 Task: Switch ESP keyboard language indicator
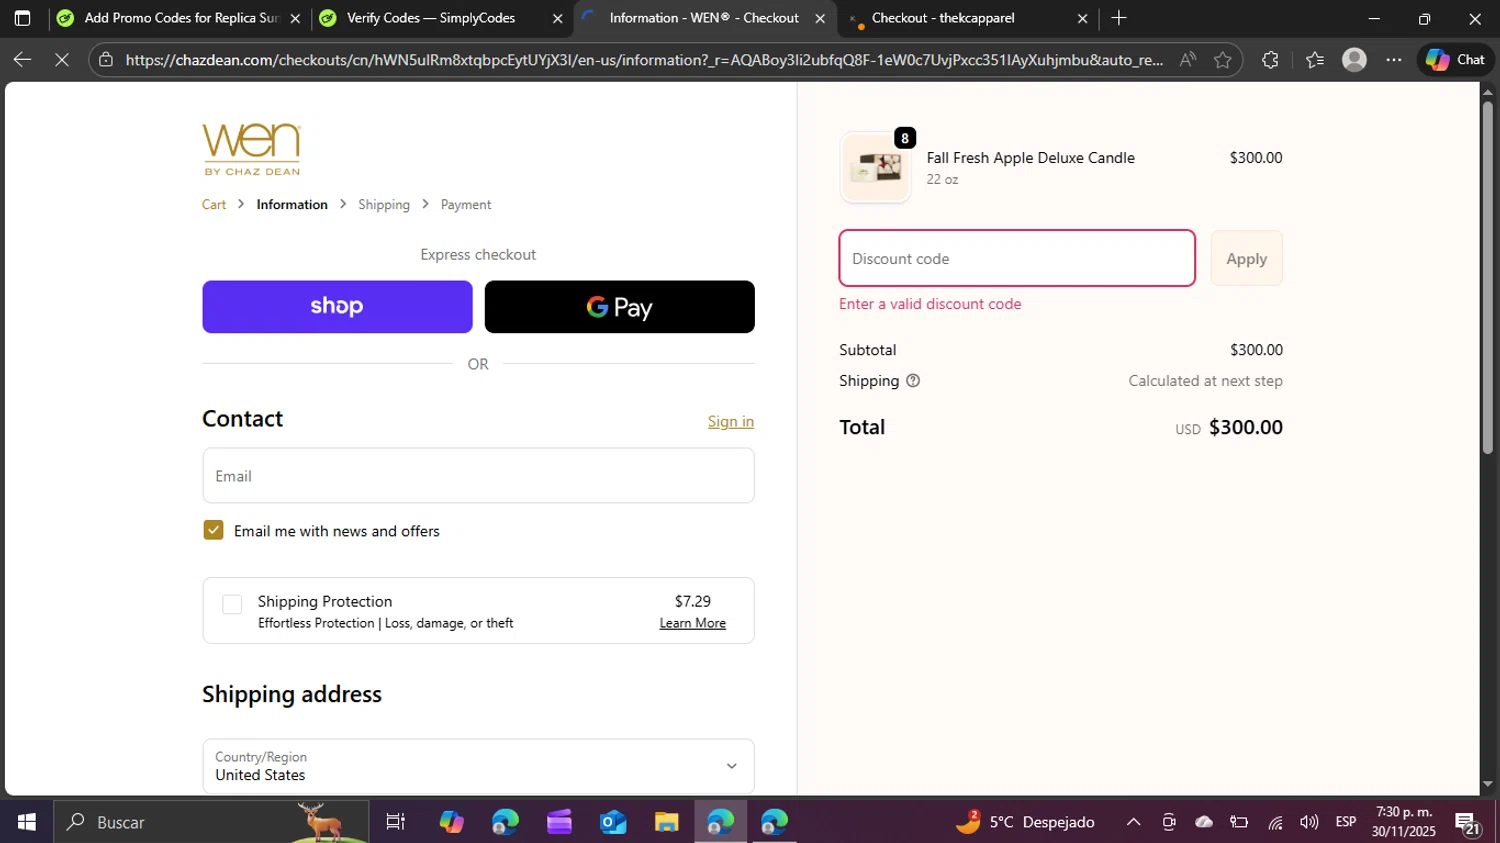tap(1346, 822)
